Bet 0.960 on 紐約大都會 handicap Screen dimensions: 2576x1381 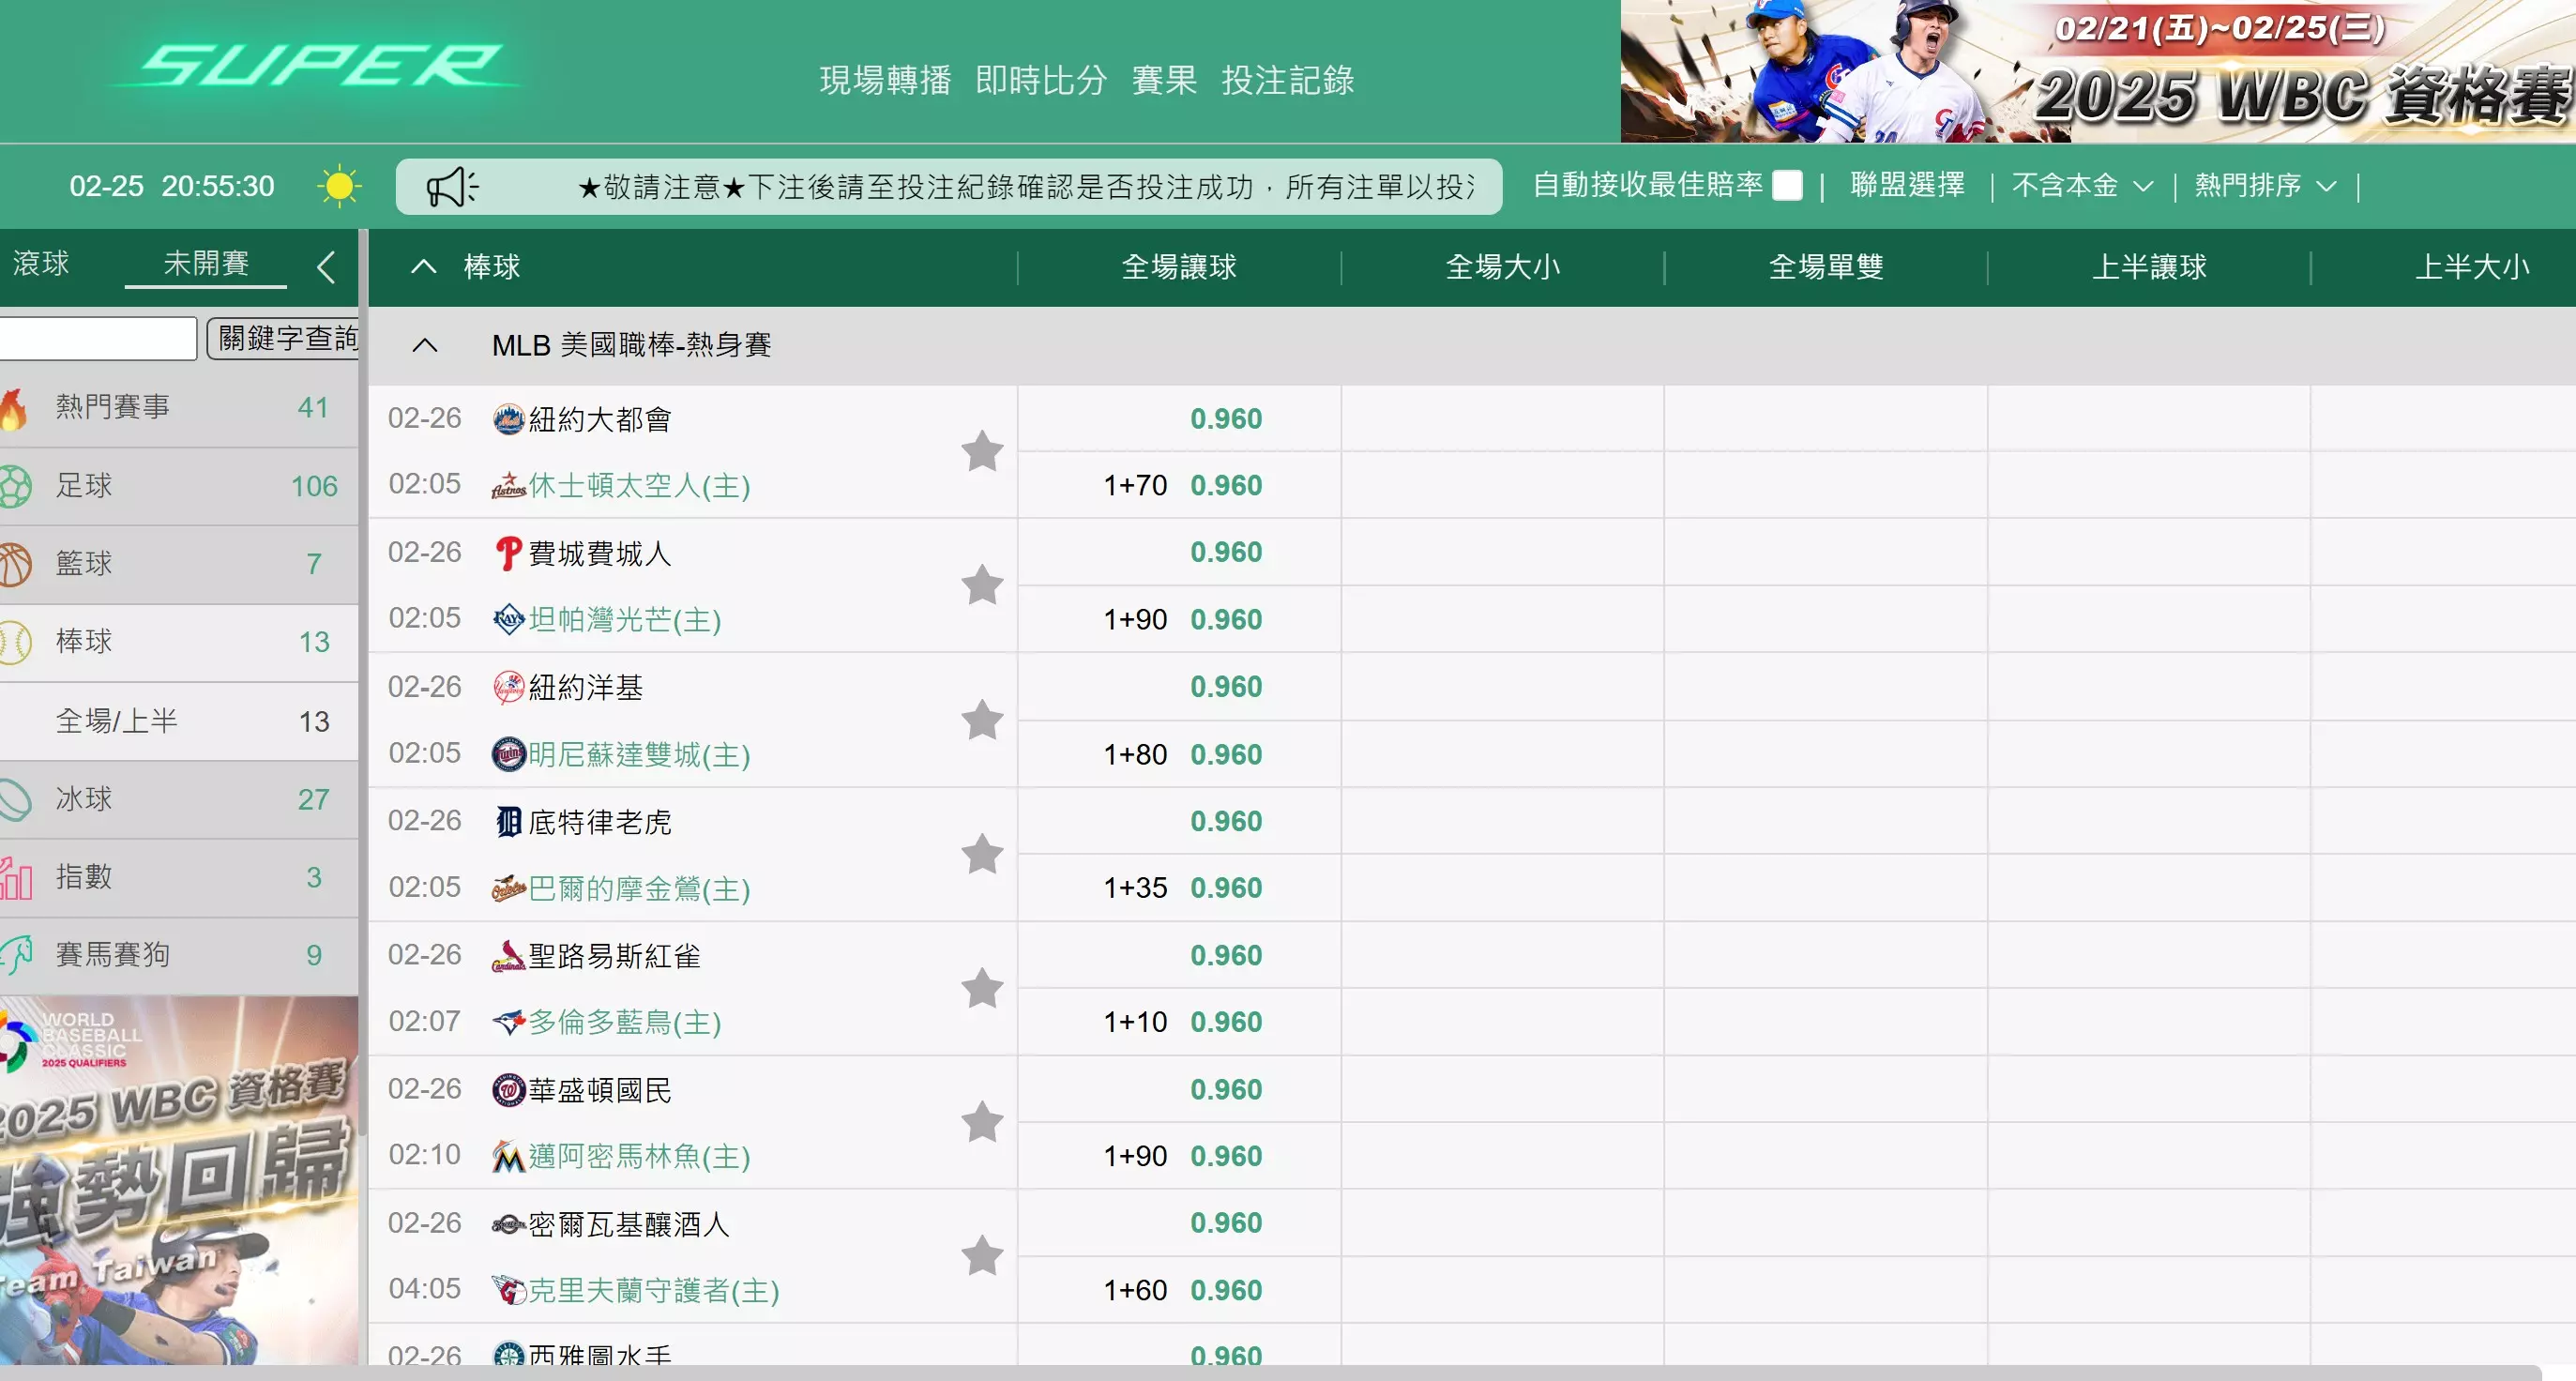(1226, 419)
